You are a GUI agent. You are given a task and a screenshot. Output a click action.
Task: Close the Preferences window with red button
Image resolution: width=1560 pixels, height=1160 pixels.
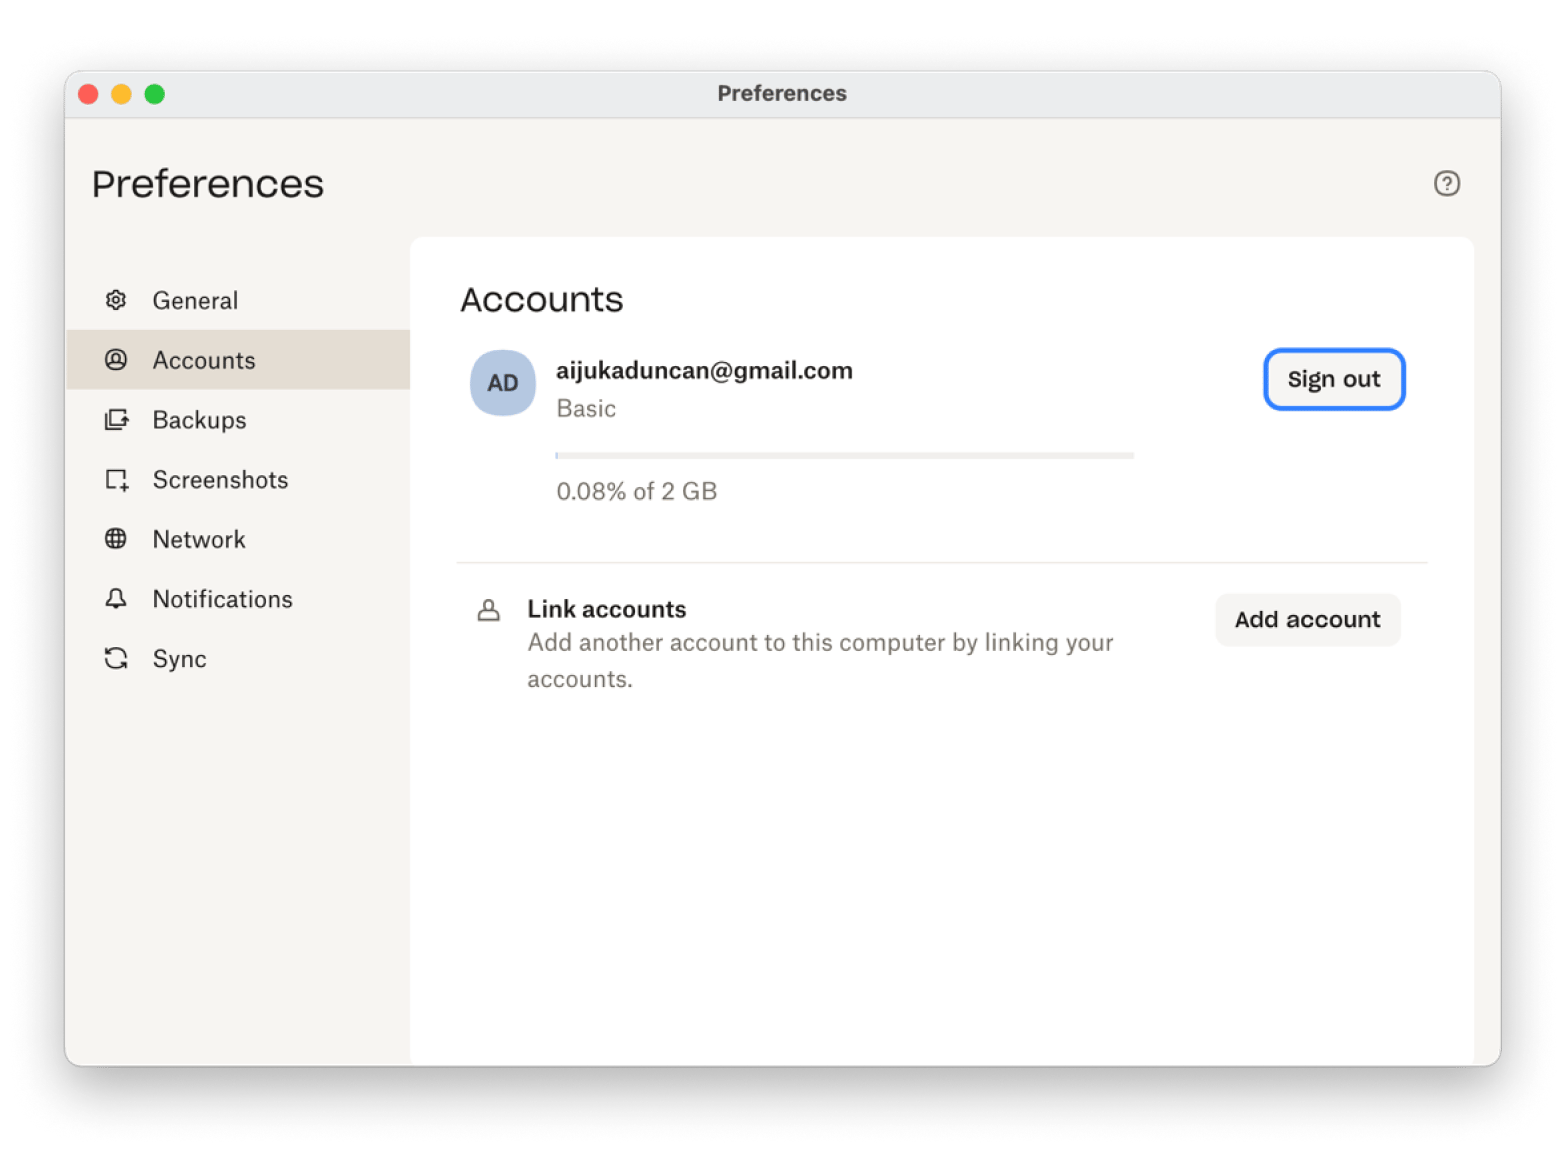88,94
